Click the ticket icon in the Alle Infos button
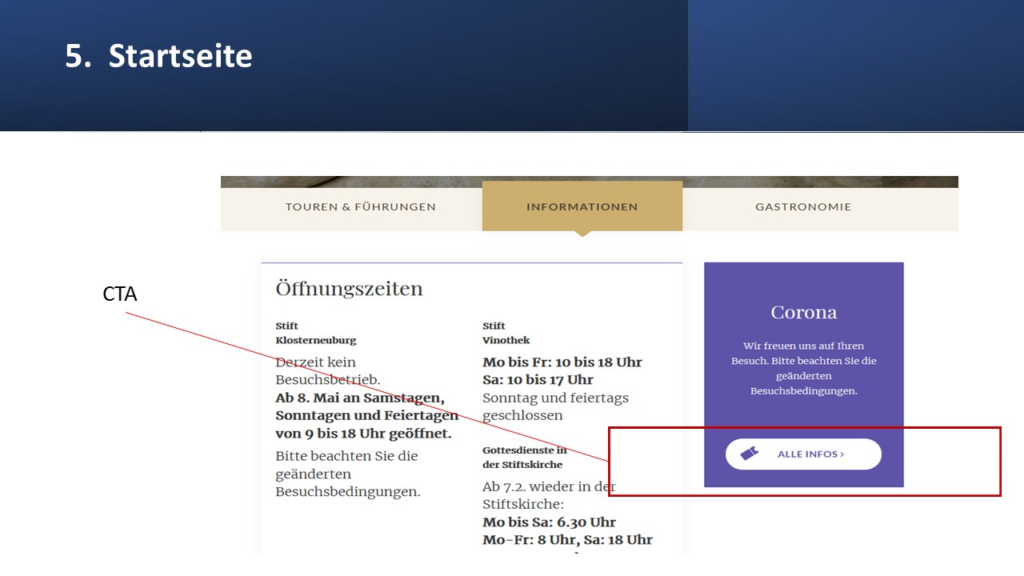The width and height of the screenshot is (1024, 576). pos(749,454)
